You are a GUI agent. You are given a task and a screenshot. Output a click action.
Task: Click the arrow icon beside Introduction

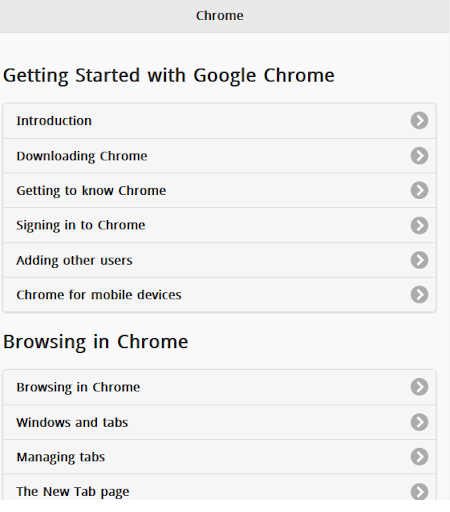[x=419, y=120]
